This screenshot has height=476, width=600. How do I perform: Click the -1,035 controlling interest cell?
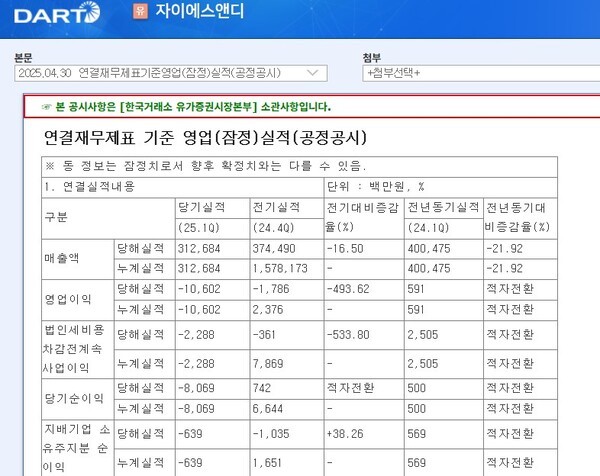coord(287,434)
